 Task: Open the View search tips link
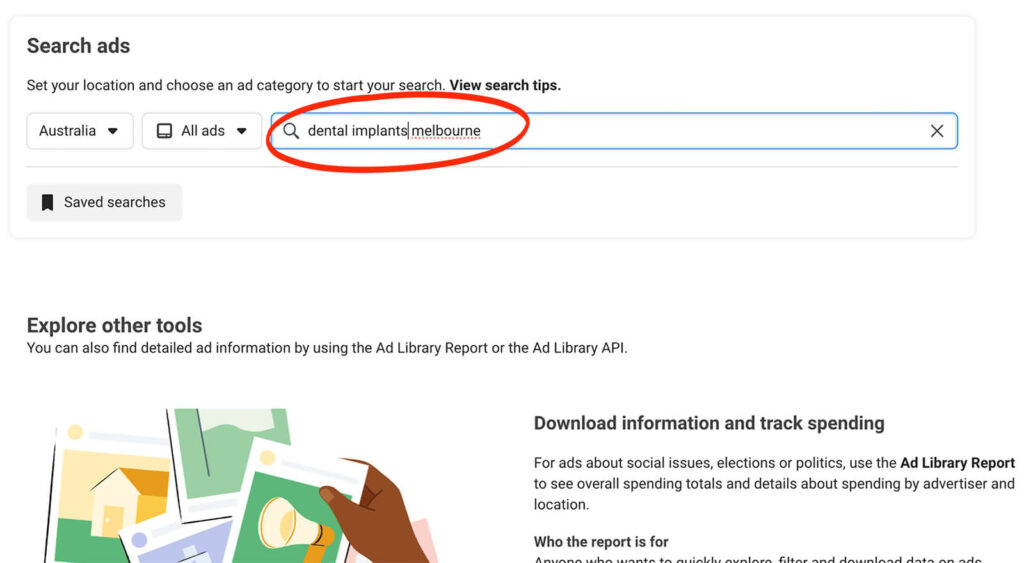[505, 86]
